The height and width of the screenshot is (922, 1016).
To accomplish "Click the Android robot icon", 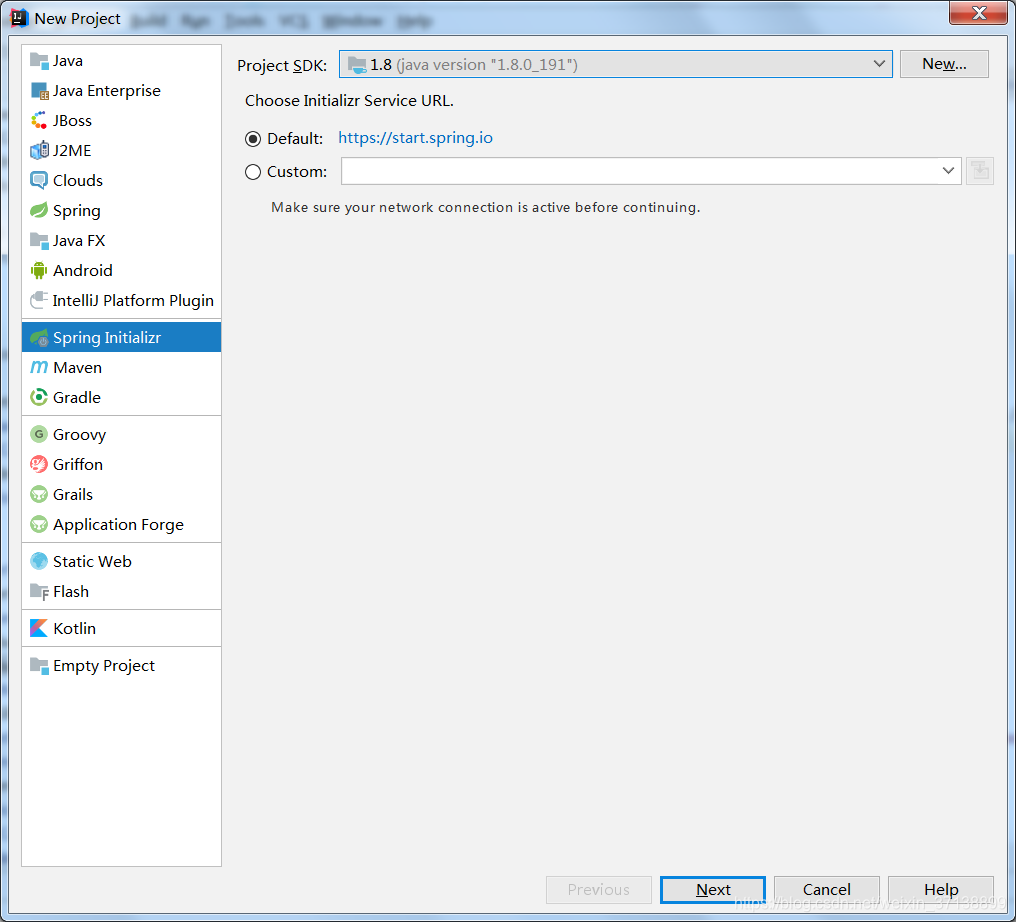I will pyautogui.click(x=39, y=270).
